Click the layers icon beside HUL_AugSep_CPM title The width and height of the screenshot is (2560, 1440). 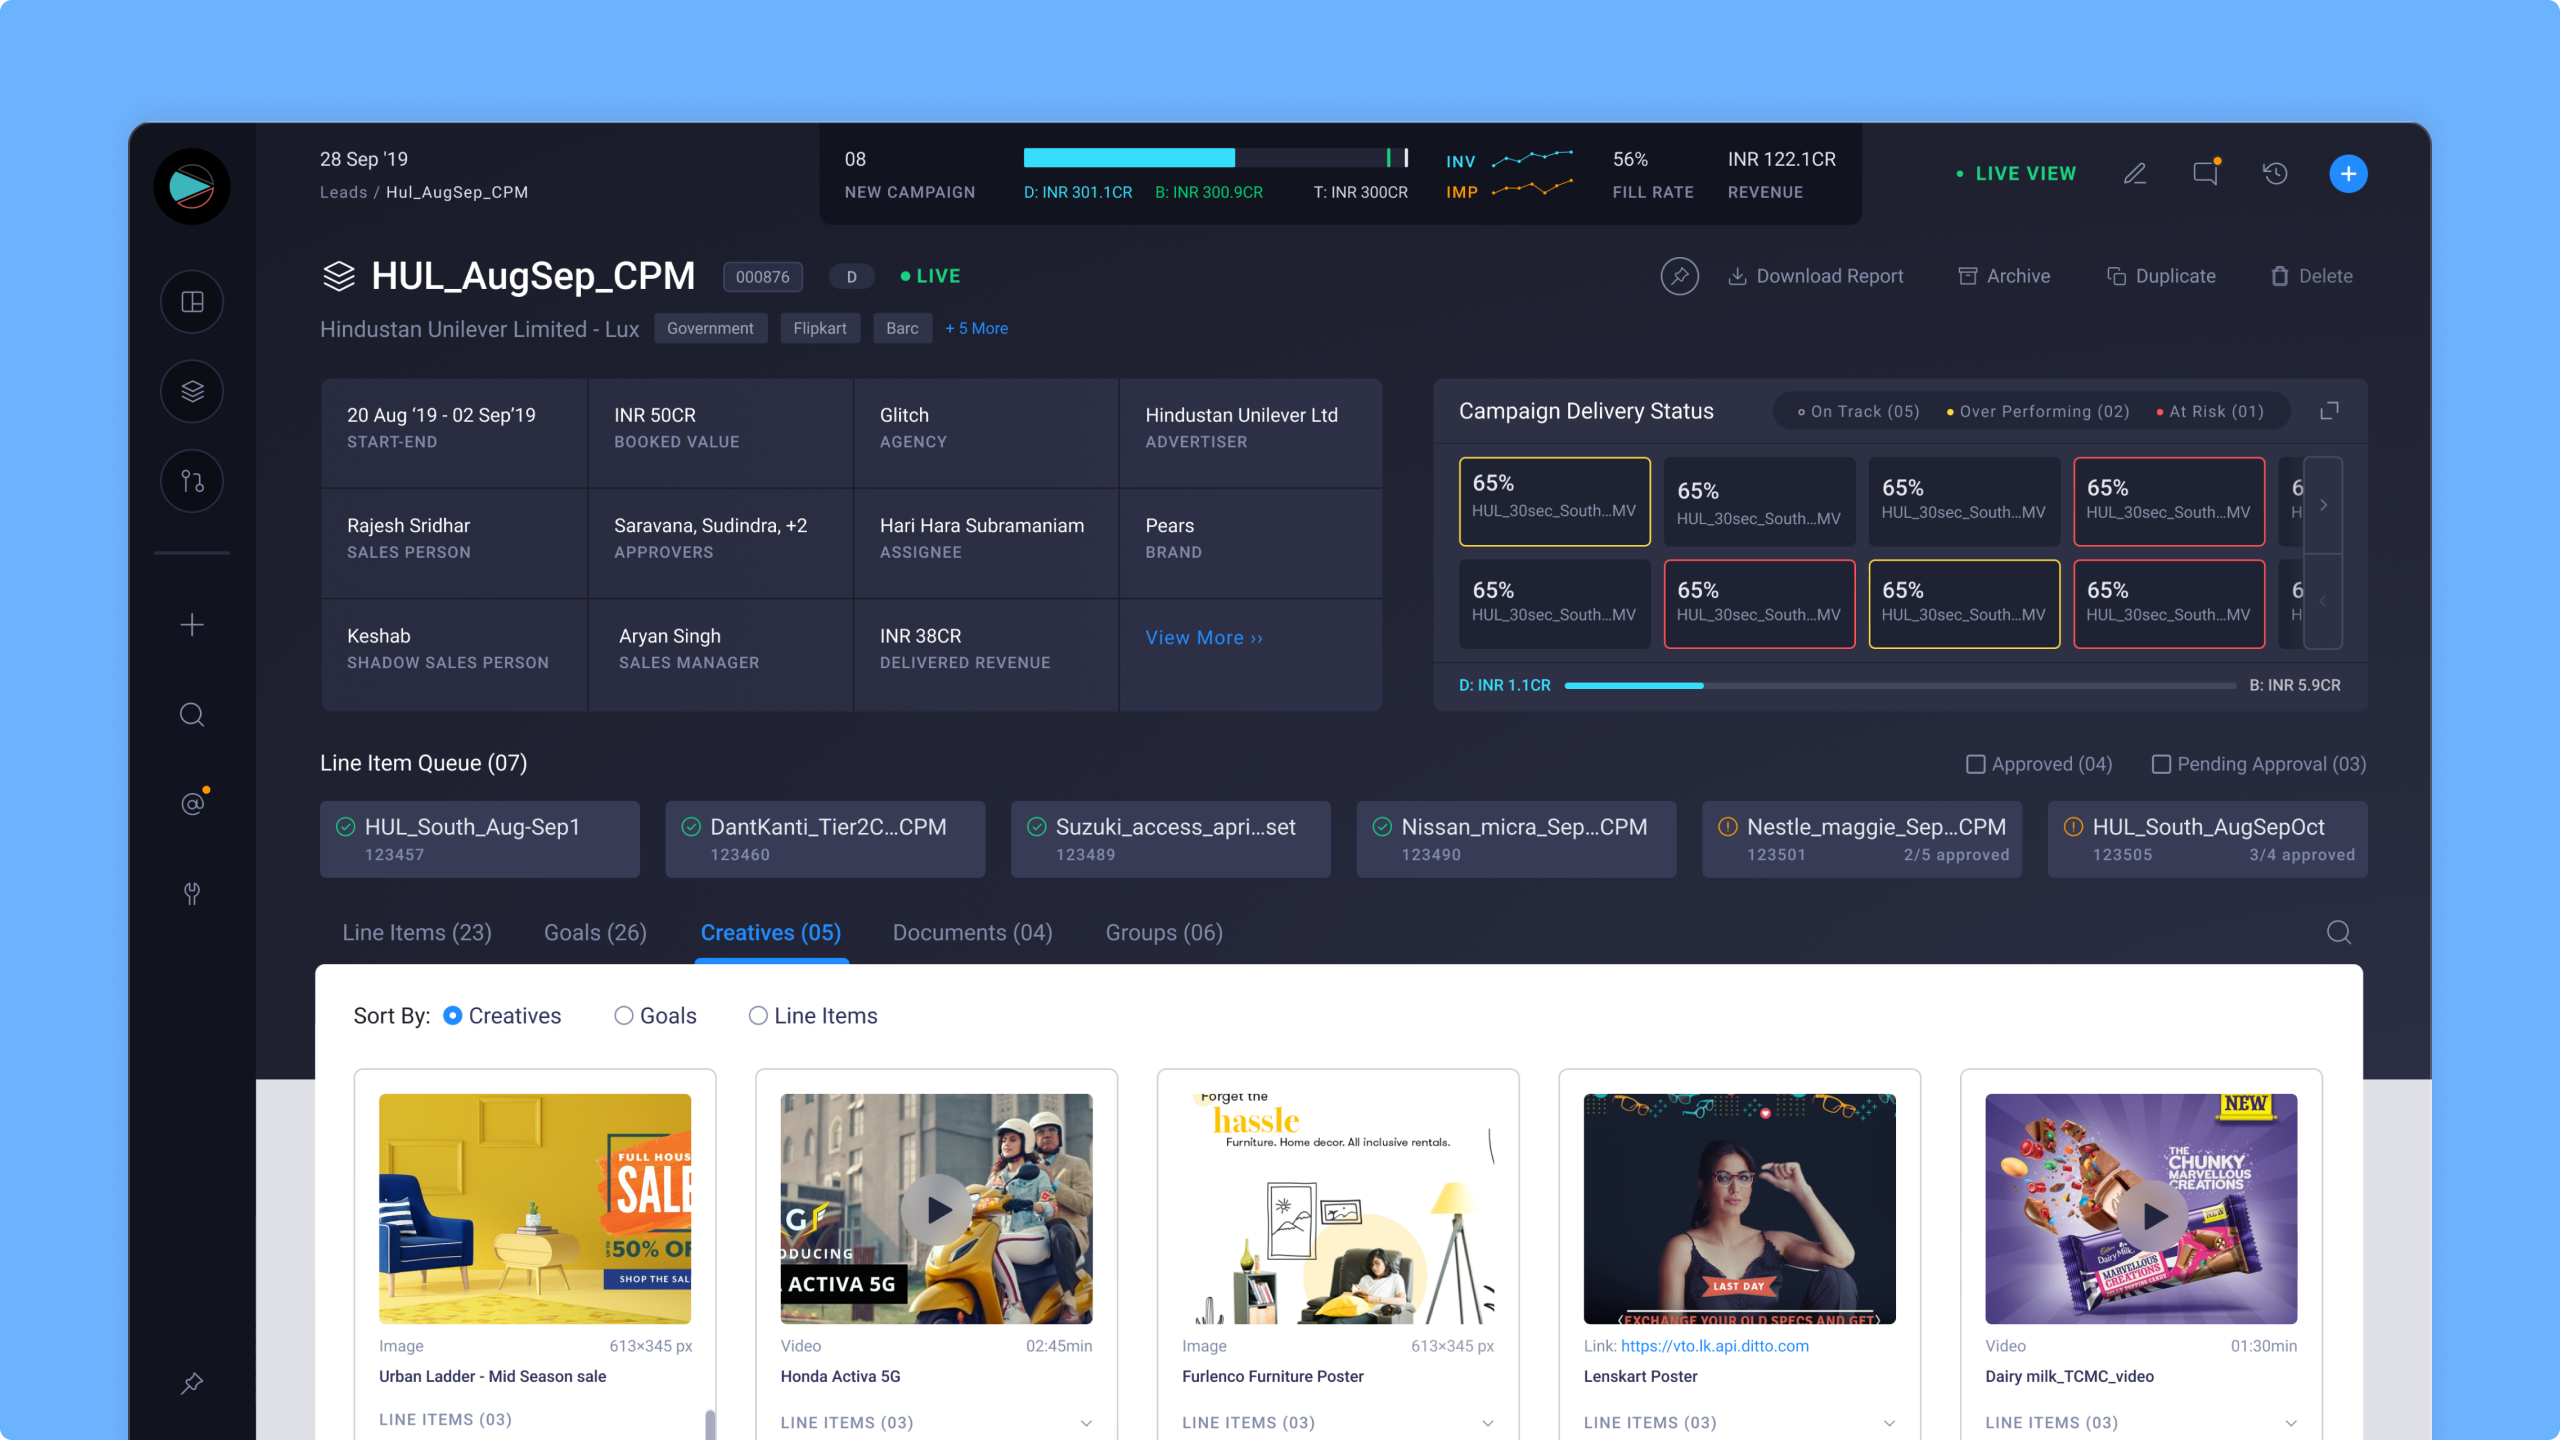339,276
